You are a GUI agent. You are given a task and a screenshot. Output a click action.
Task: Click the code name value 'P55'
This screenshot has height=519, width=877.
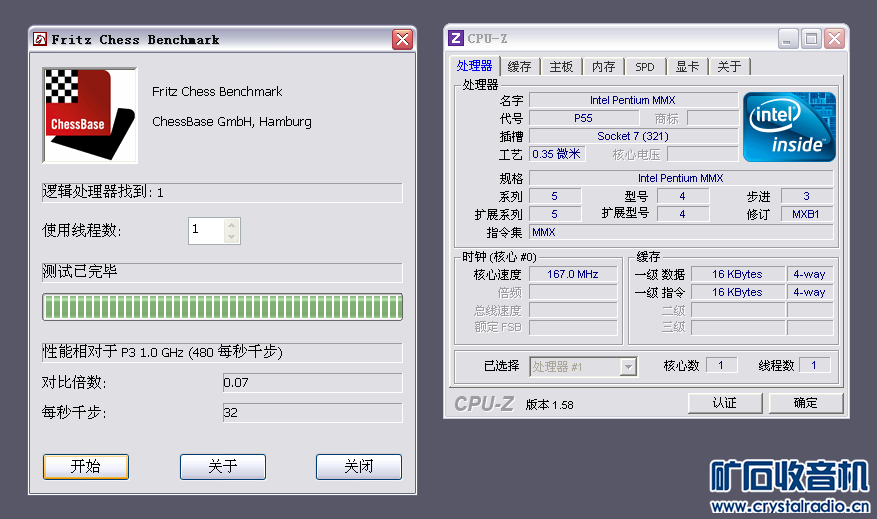[583, 118]
